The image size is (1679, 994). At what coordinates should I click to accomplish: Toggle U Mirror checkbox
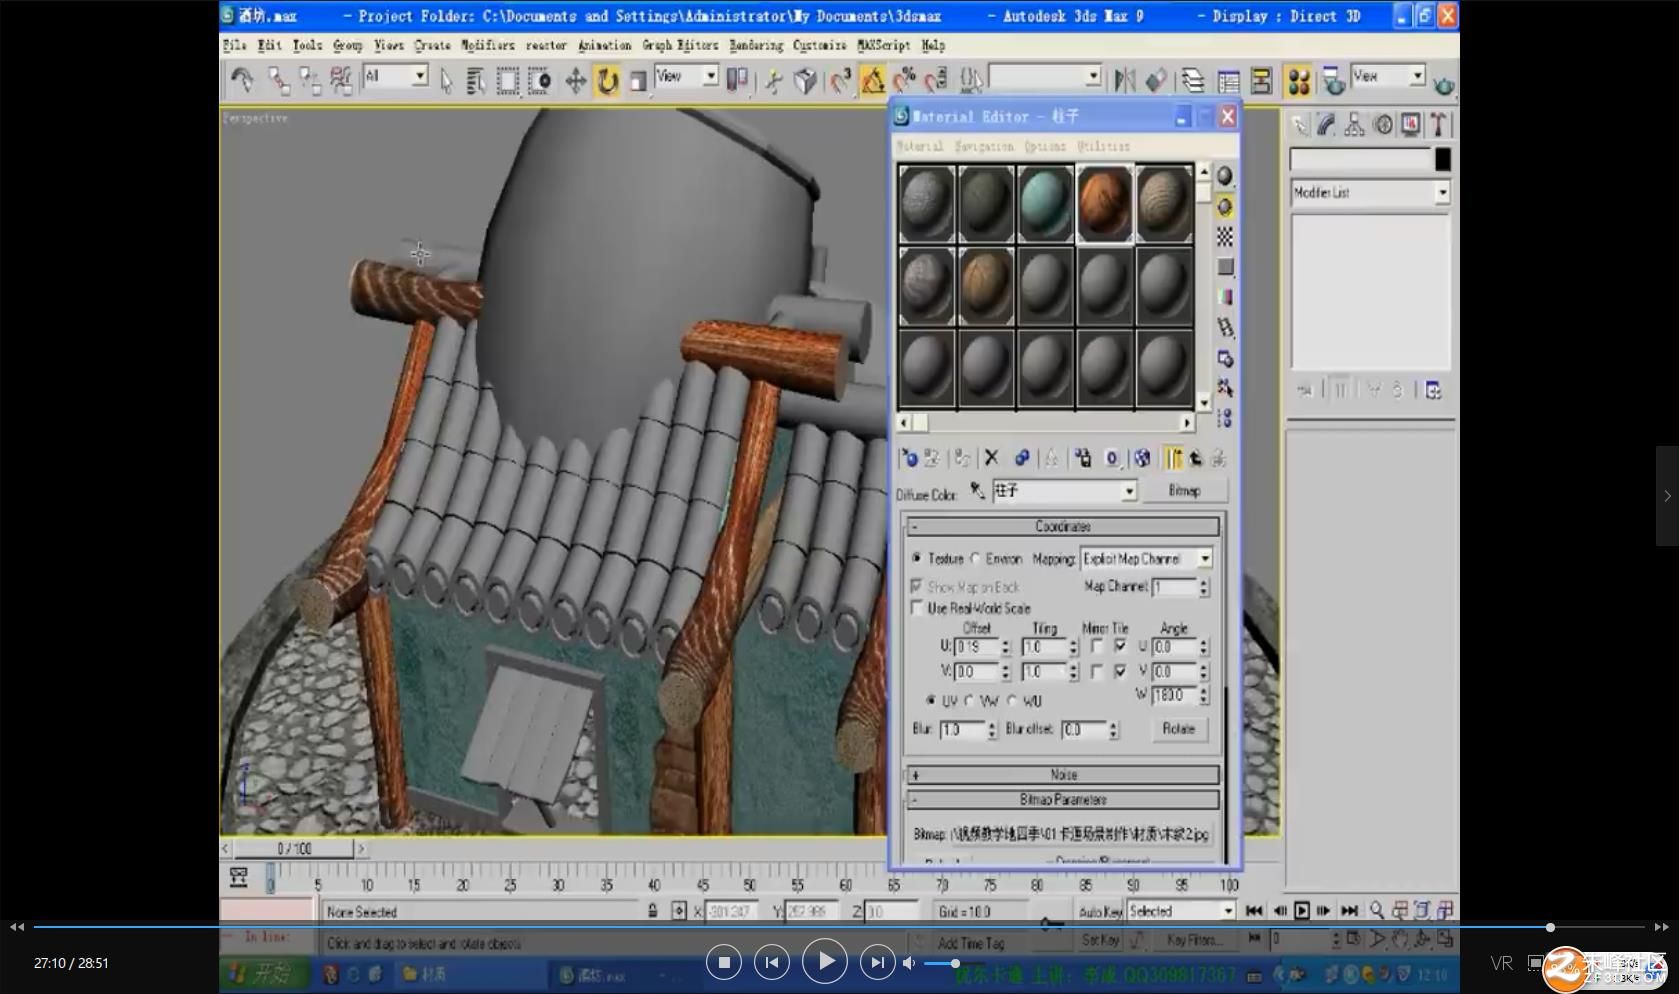tap(1097, 647)
